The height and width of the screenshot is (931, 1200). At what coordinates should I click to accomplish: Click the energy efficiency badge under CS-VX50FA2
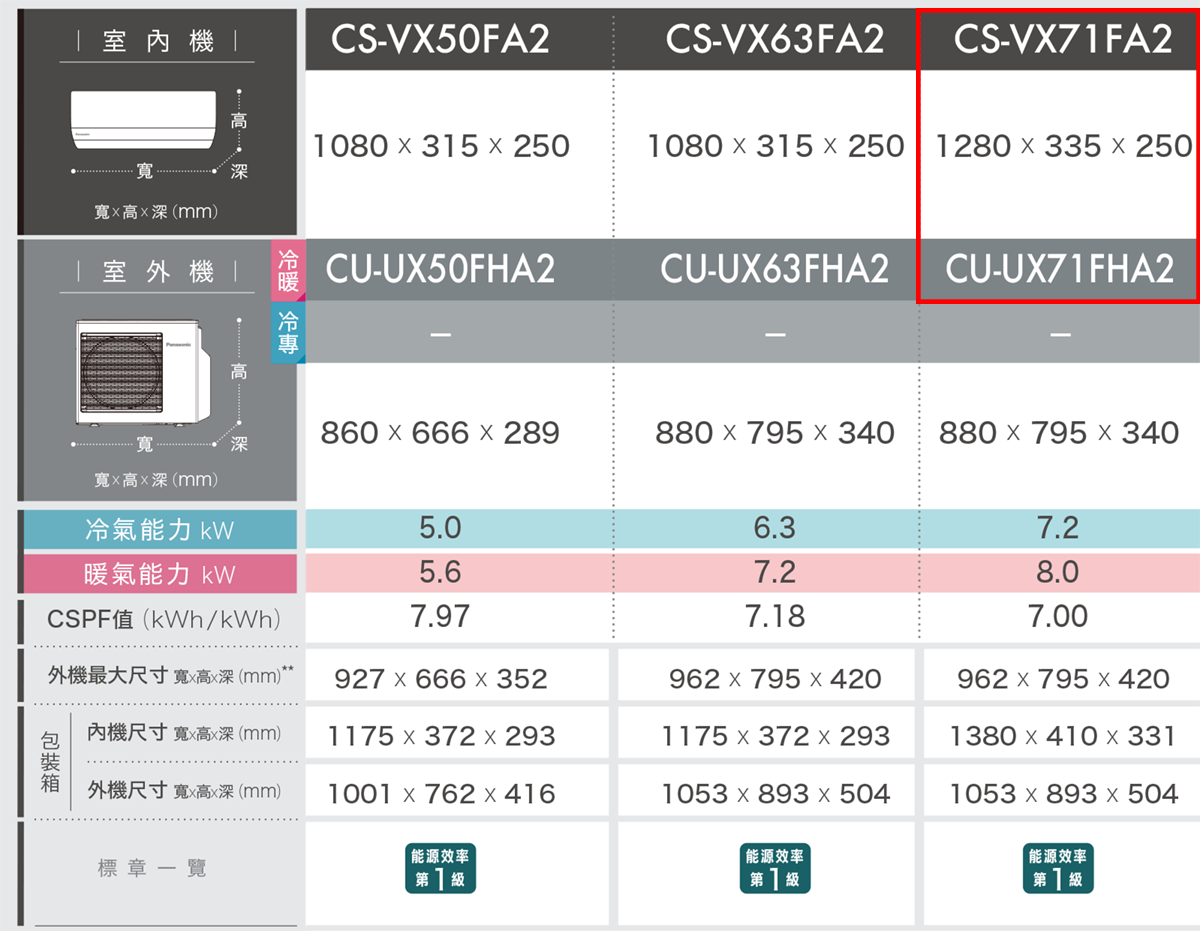440,868
